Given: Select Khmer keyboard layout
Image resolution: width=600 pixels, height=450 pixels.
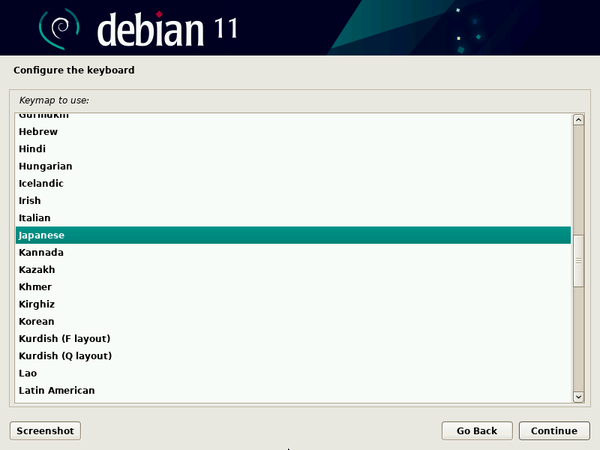Looking at the screenshot, I should (x=34, y=287).
